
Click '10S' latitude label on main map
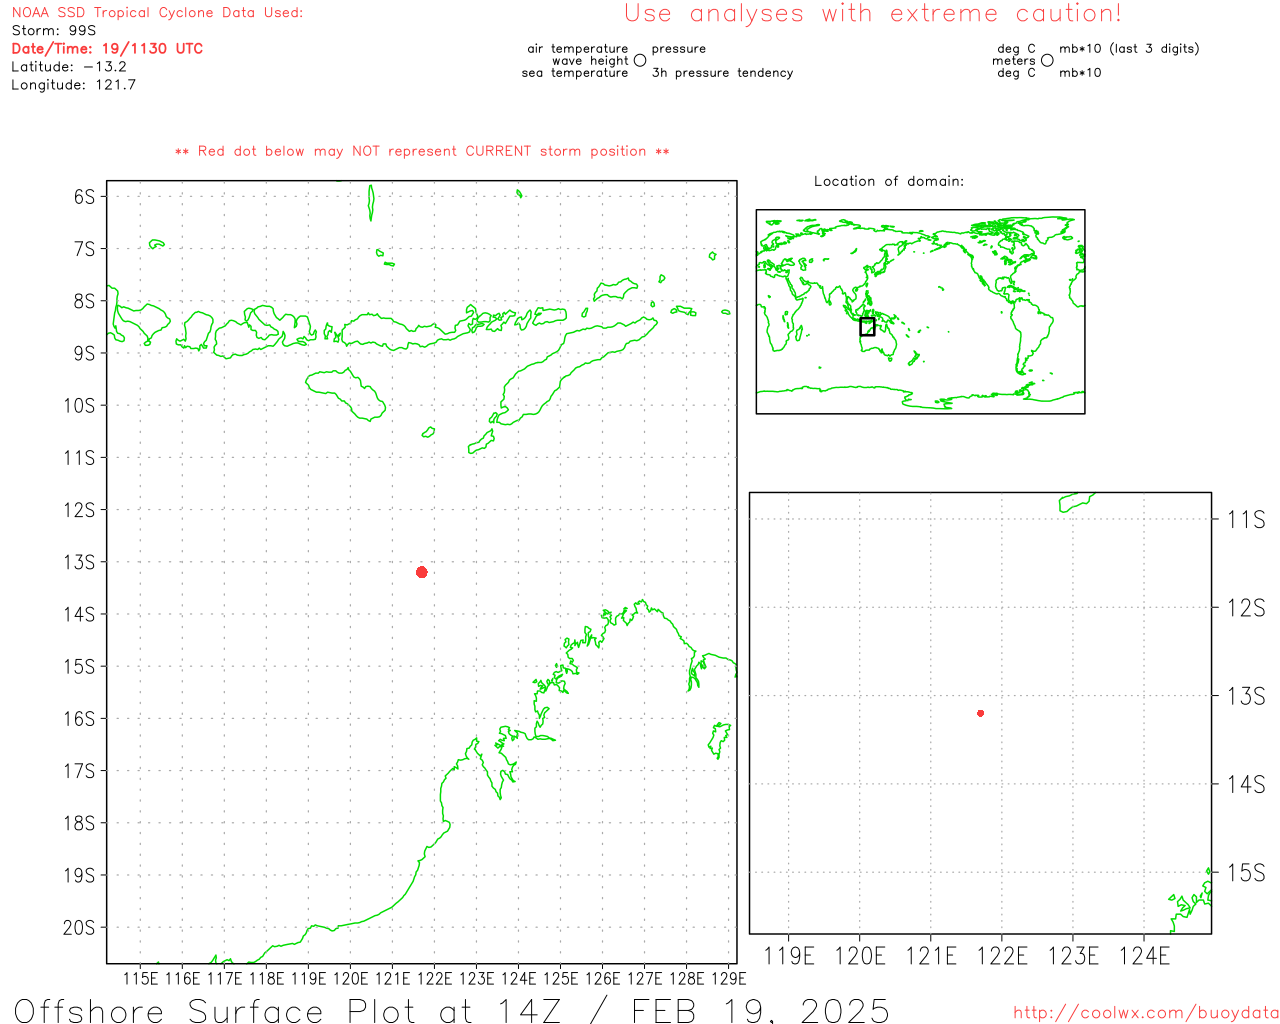tap(80, 405)
